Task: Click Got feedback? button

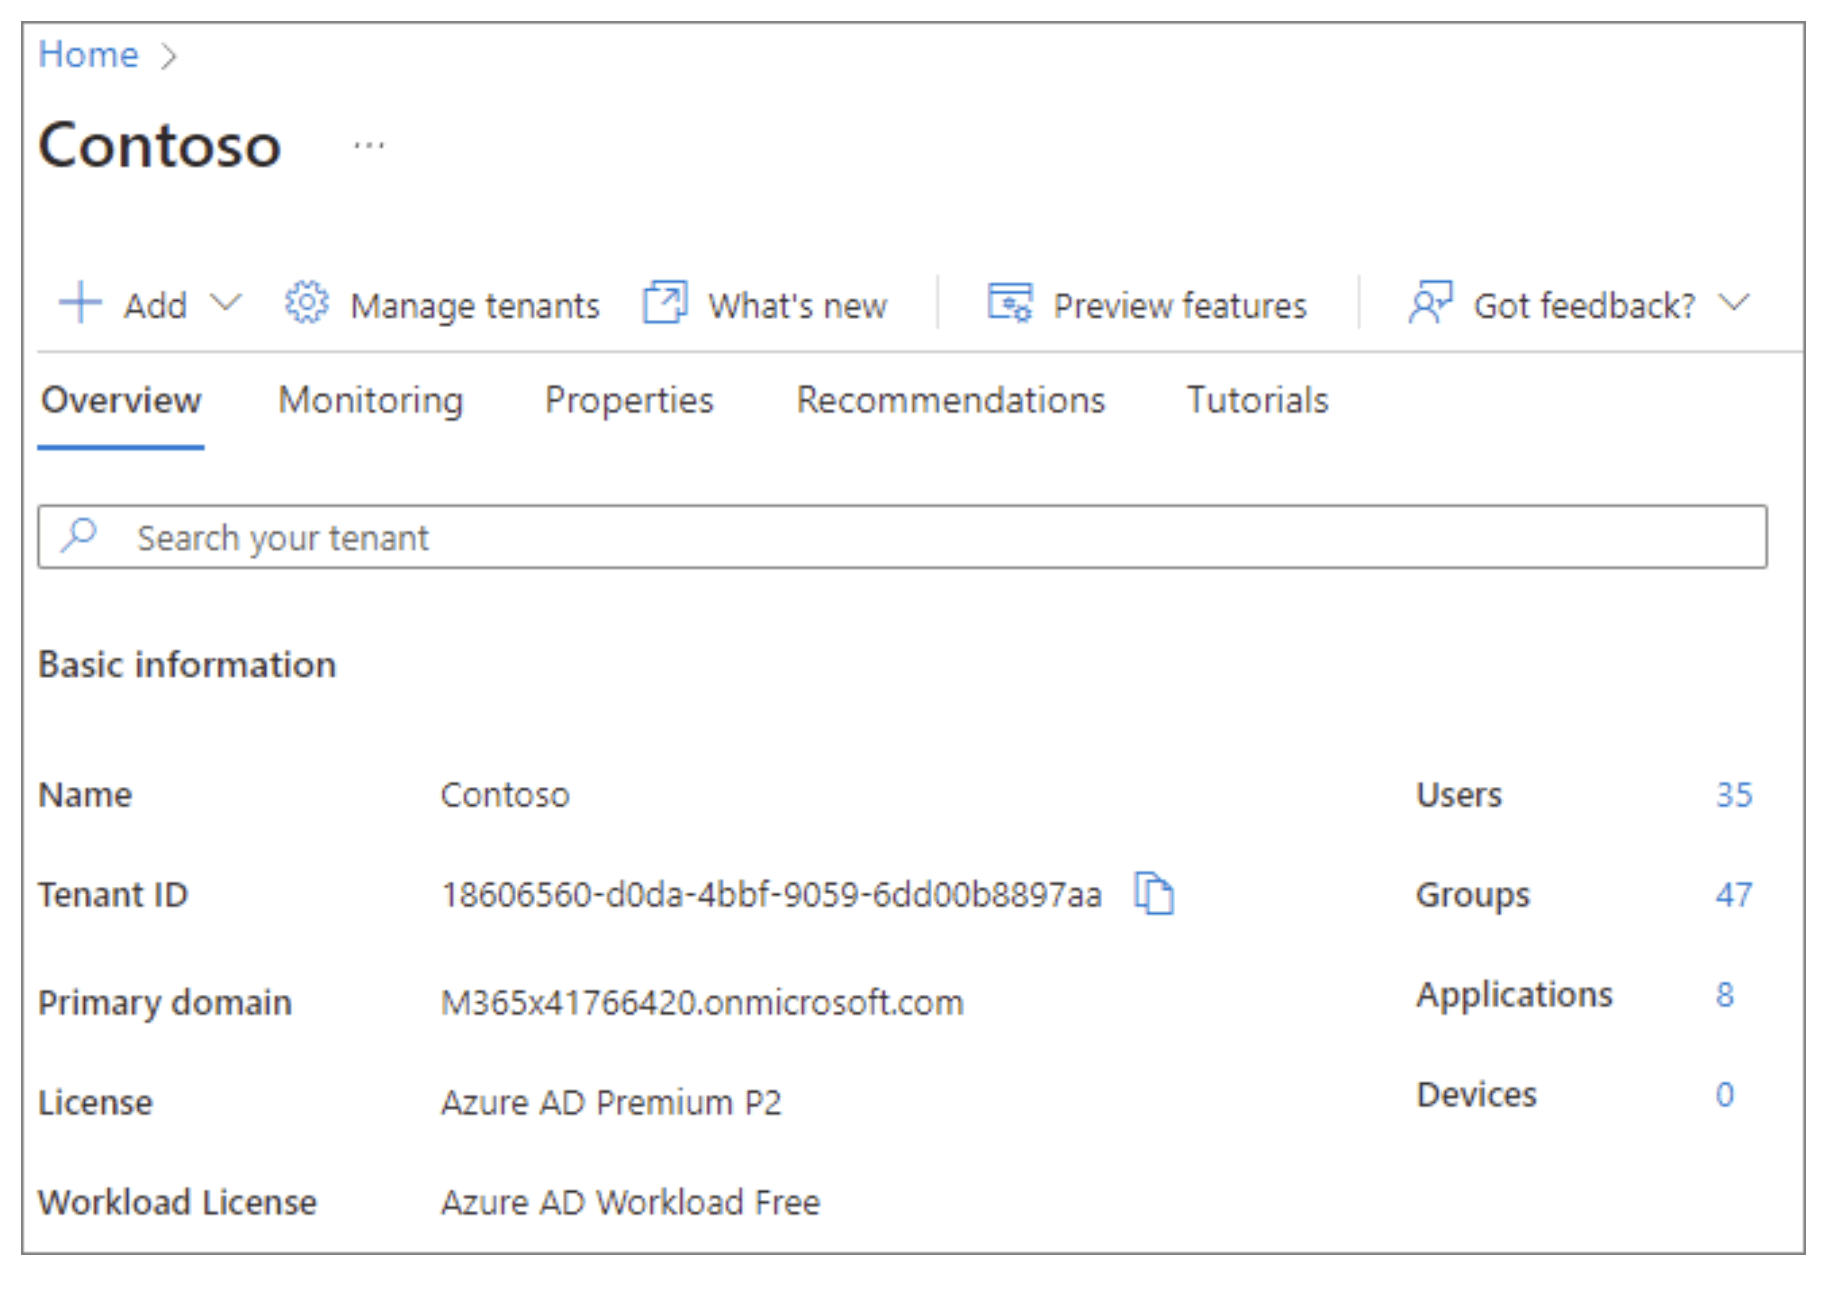Action: pos(1584,305)
